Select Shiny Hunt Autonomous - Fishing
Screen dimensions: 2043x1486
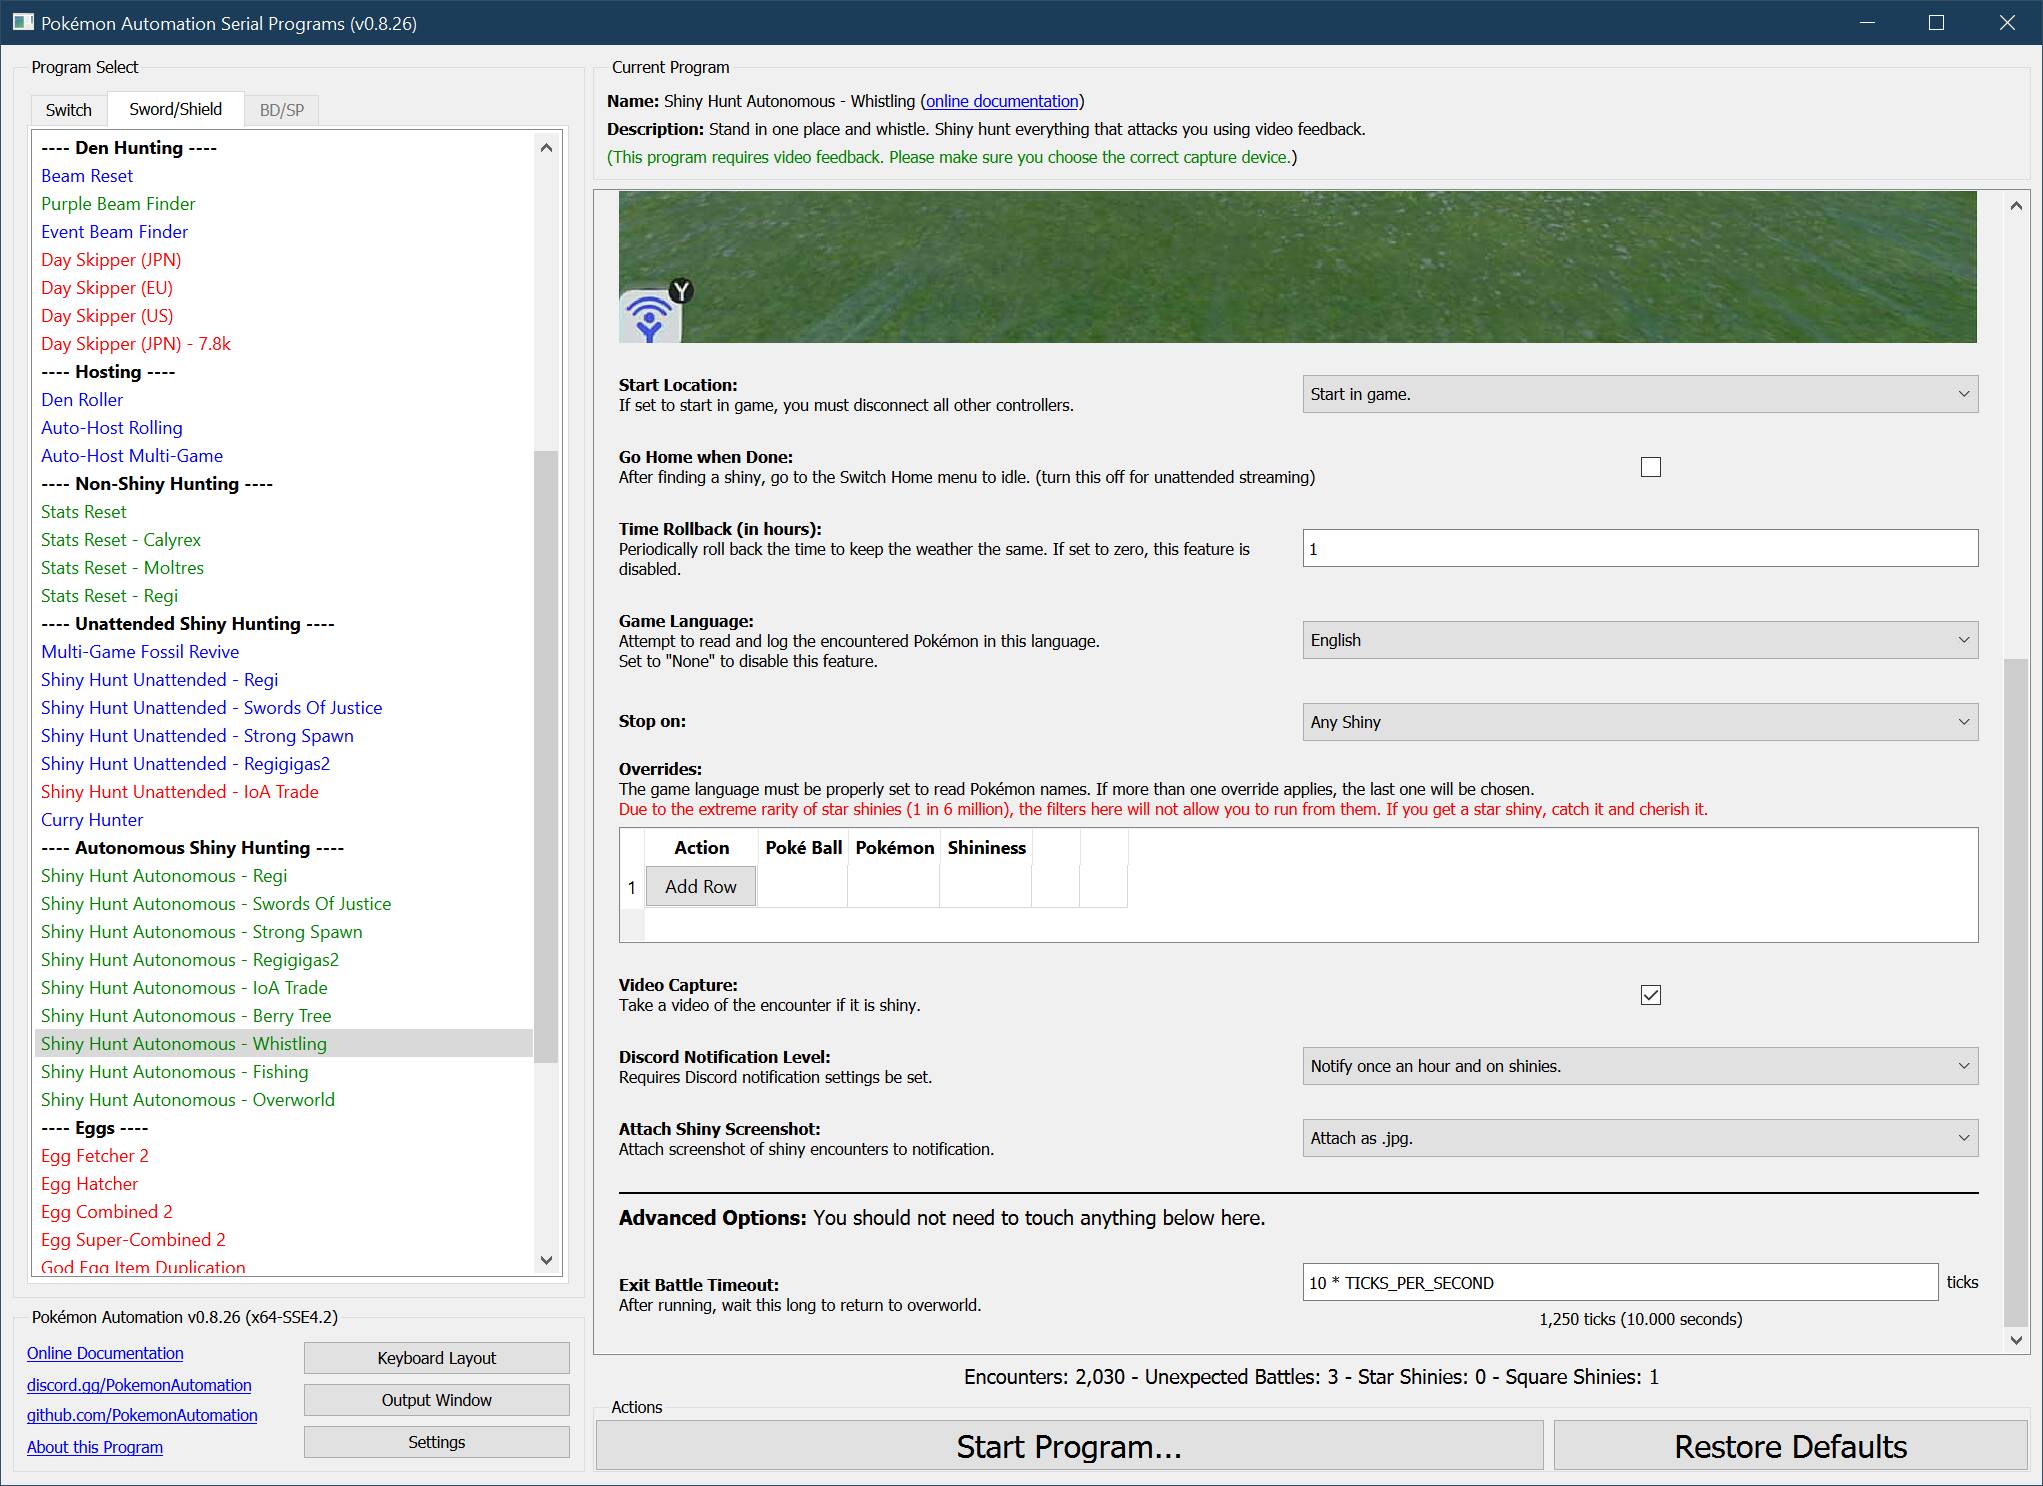(x=174, y=1072)
